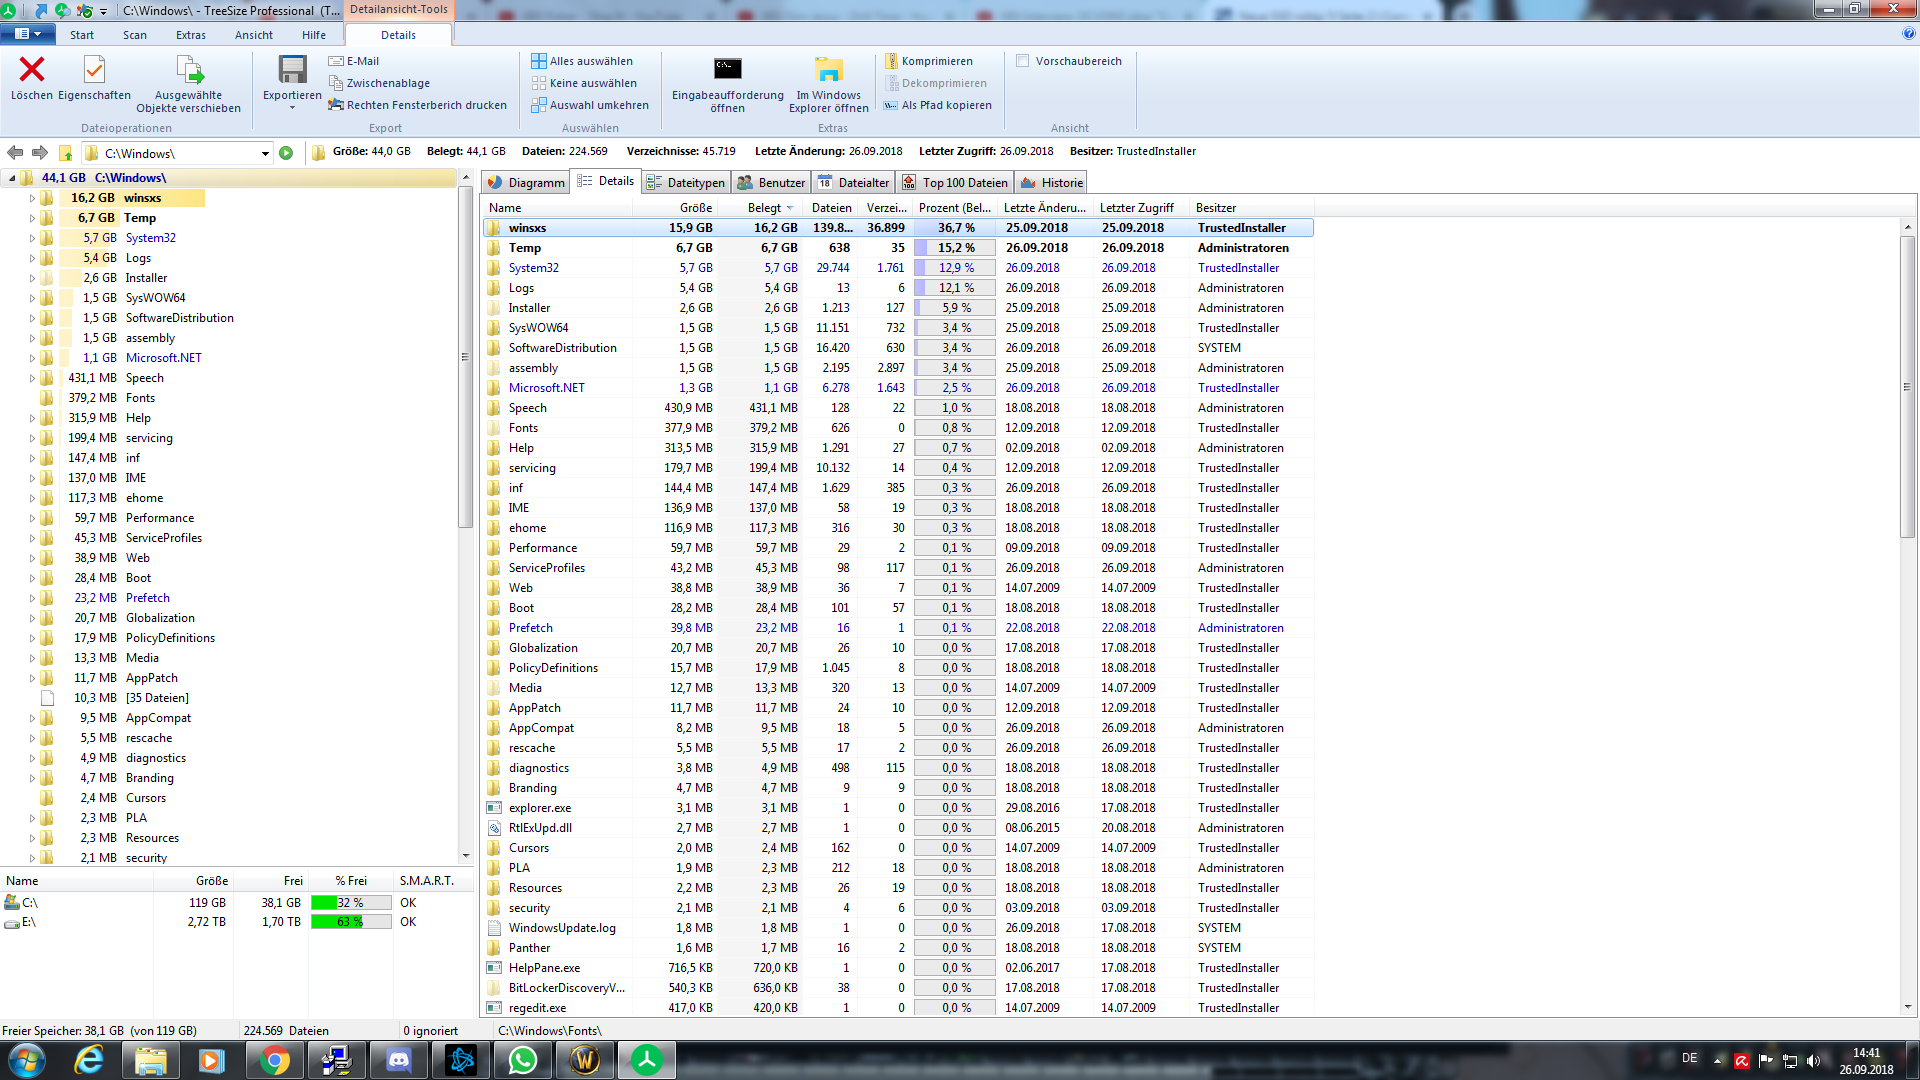
Task: Expand the System32 tree node
Action: click(x=32, y=238)
